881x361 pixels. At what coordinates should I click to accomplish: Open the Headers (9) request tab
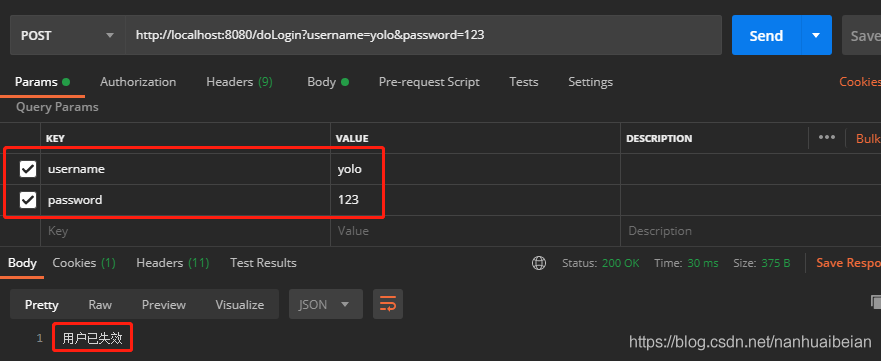239,82
